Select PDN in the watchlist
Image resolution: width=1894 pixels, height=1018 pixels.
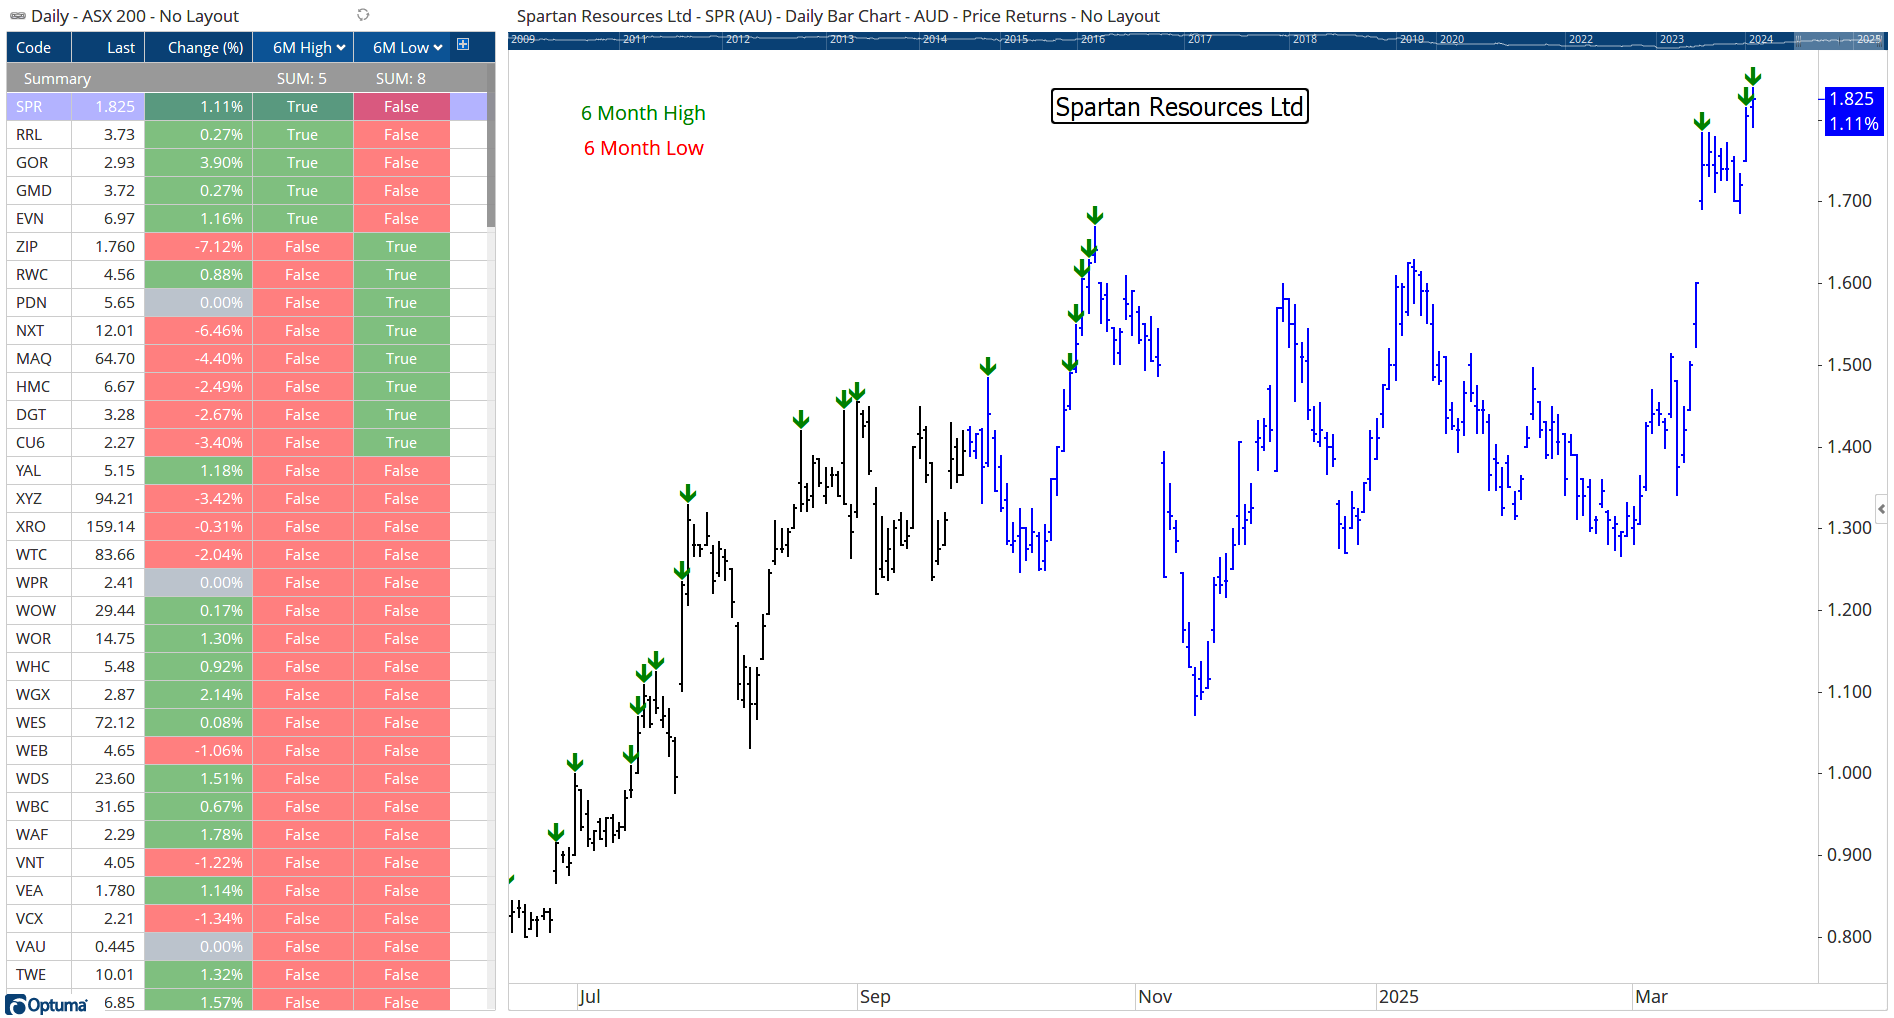coord(39,303)
